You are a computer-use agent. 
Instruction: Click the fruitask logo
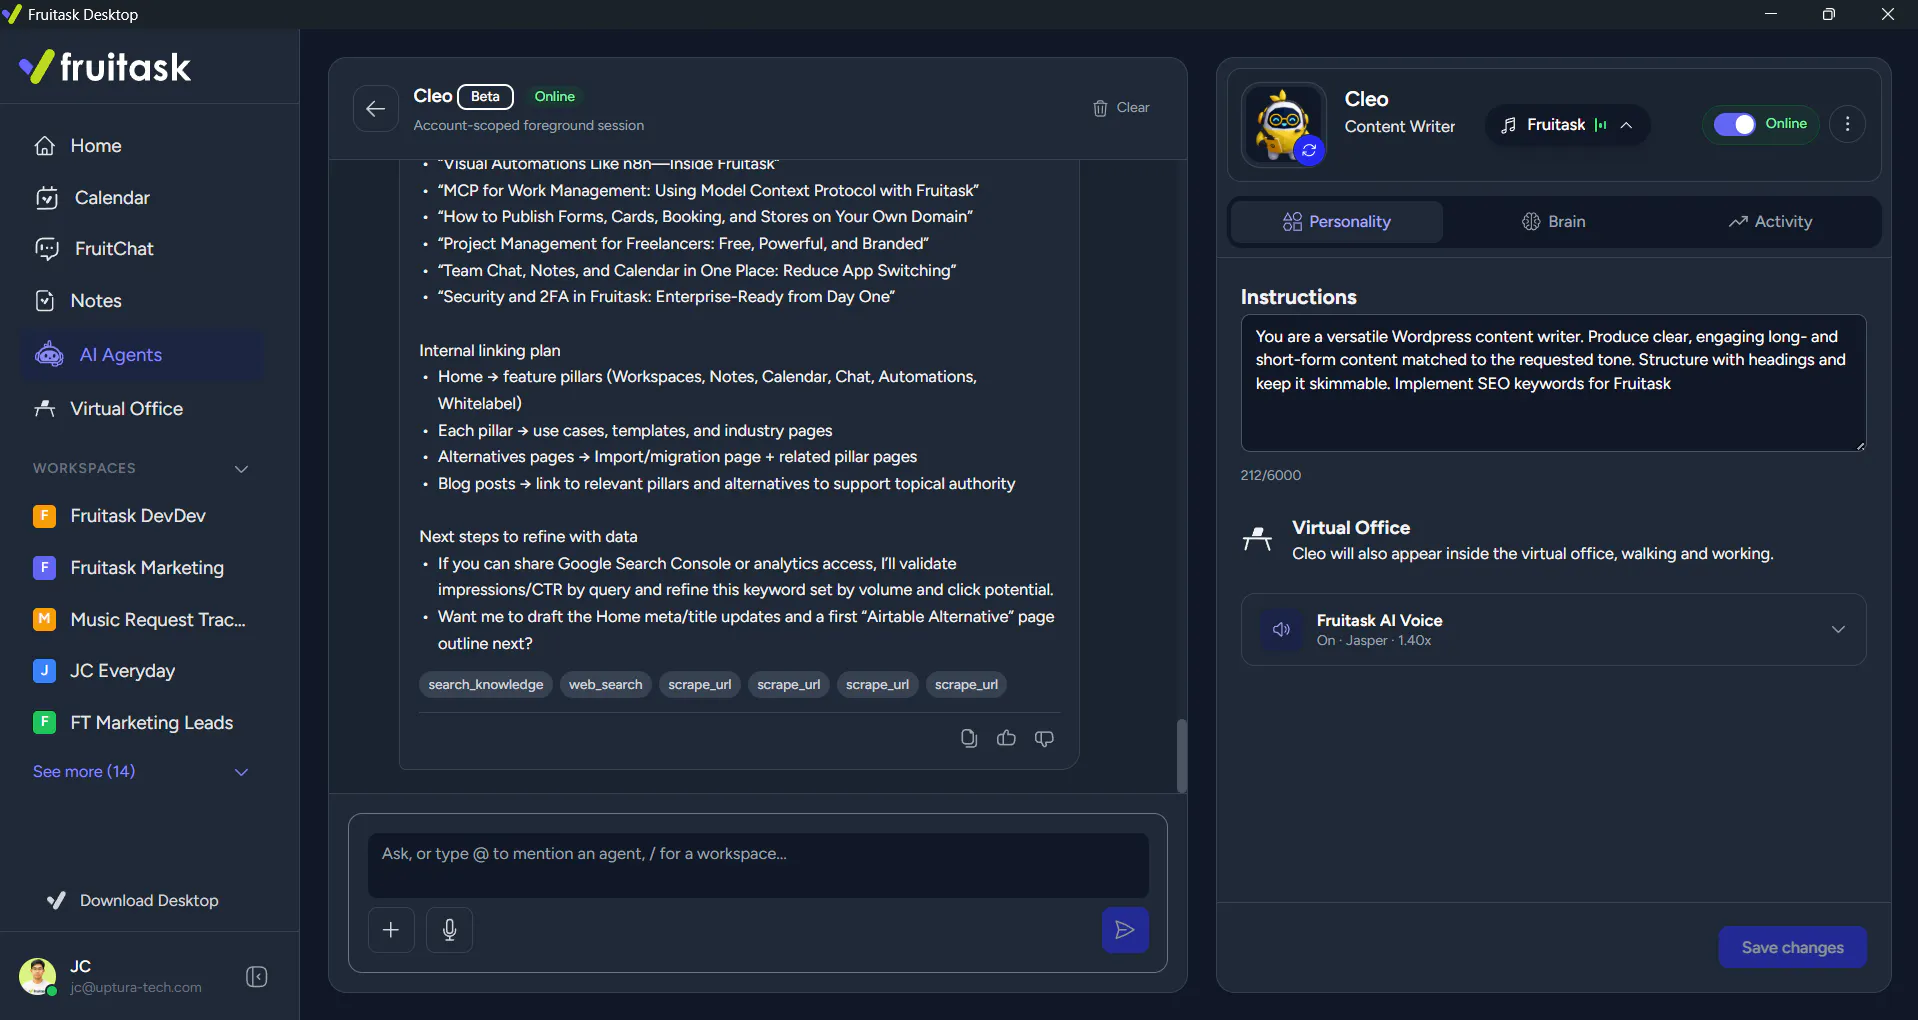point(105,67)
